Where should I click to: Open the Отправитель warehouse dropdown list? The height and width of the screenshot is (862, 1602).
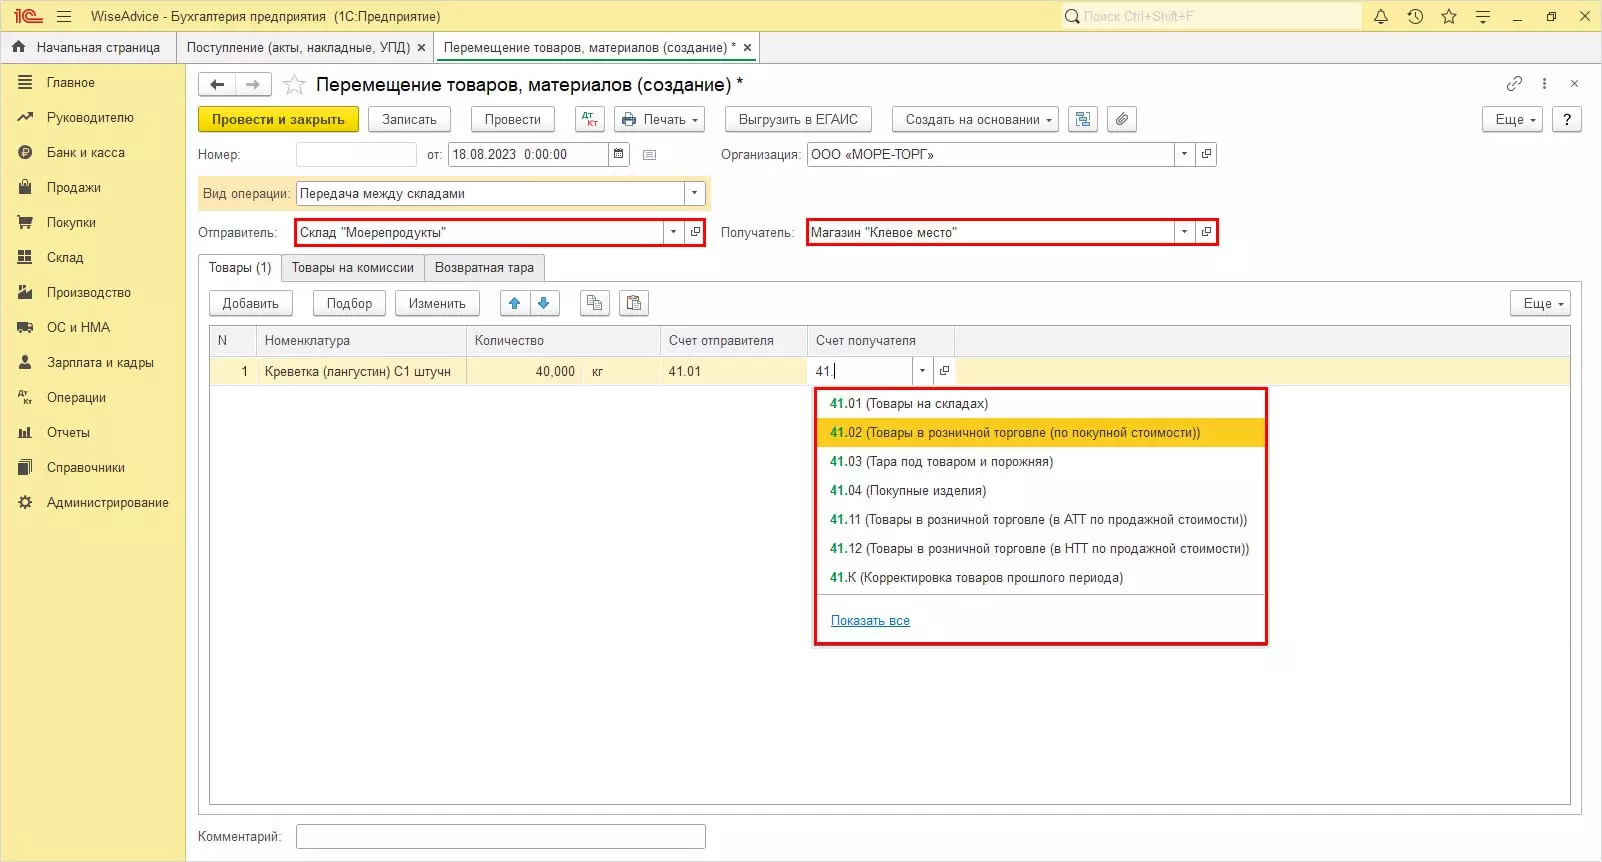pyautogui.click(x=673, y=232)
